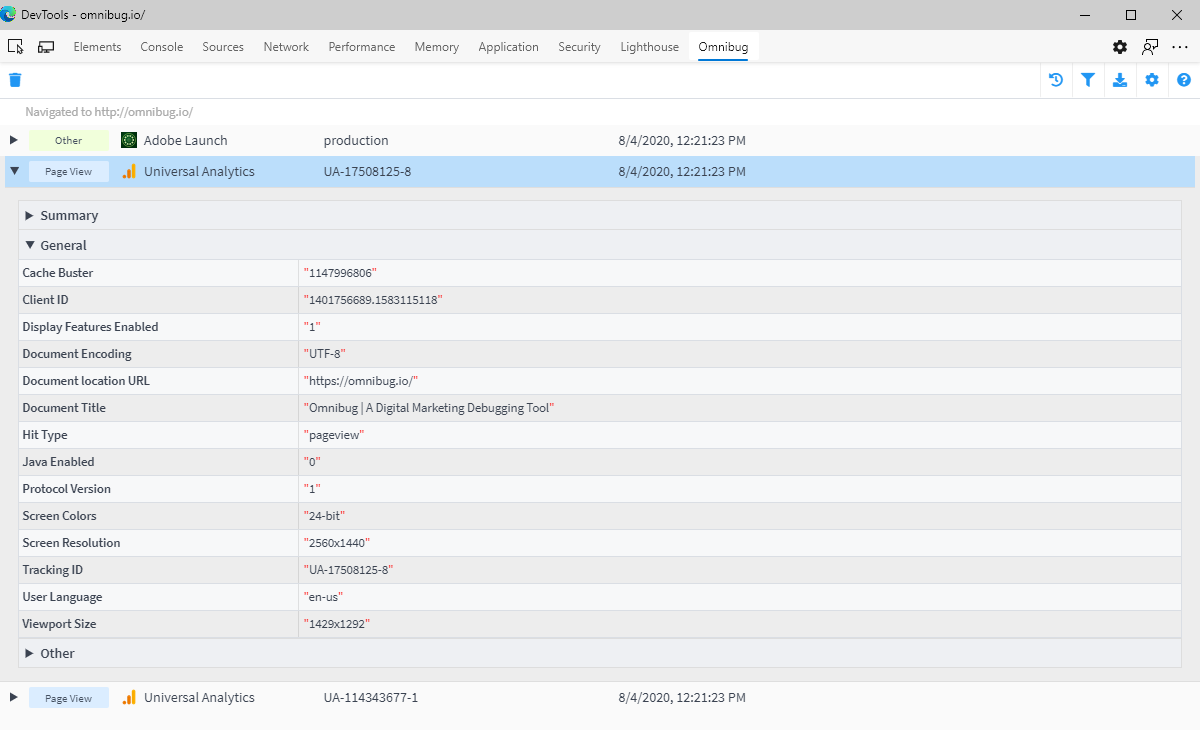Collapse the UA-17508125-8 Page View request
Screen dimensions: 1200x730
pyautogui.click(x=14, y=171)
